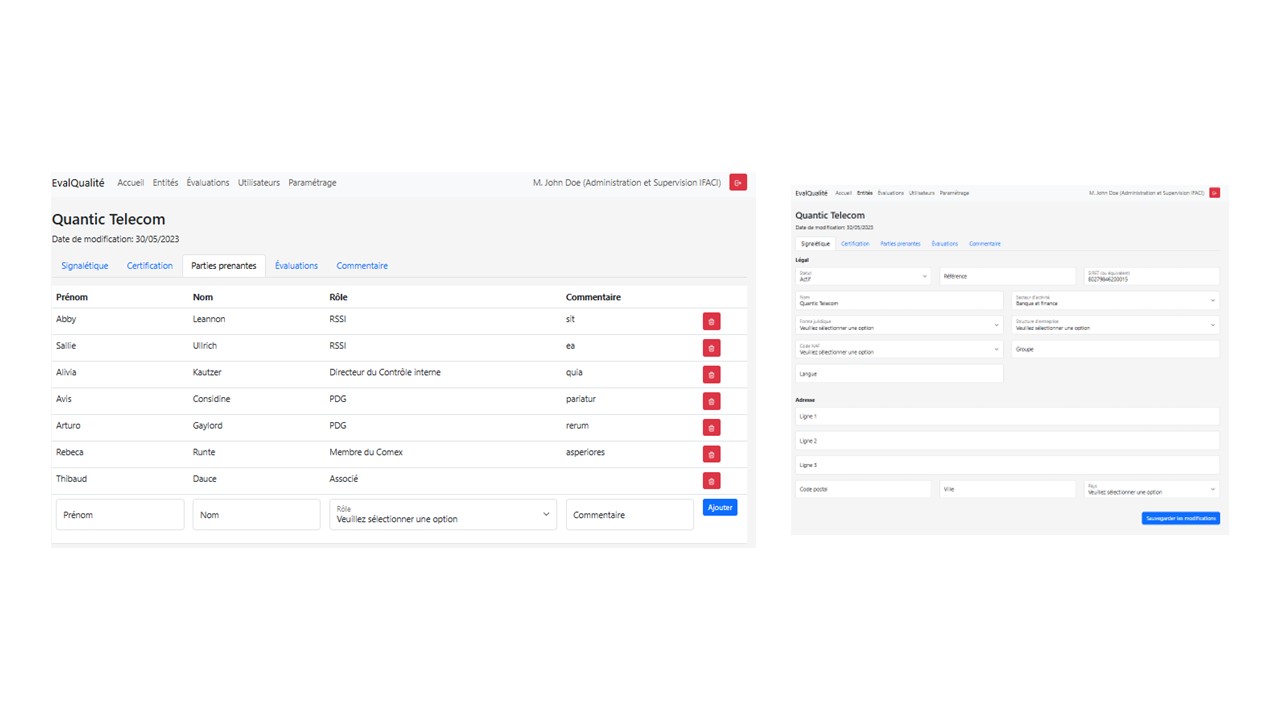
Task: Focus the Groupe input field
Action: [x=1115, y=349]
